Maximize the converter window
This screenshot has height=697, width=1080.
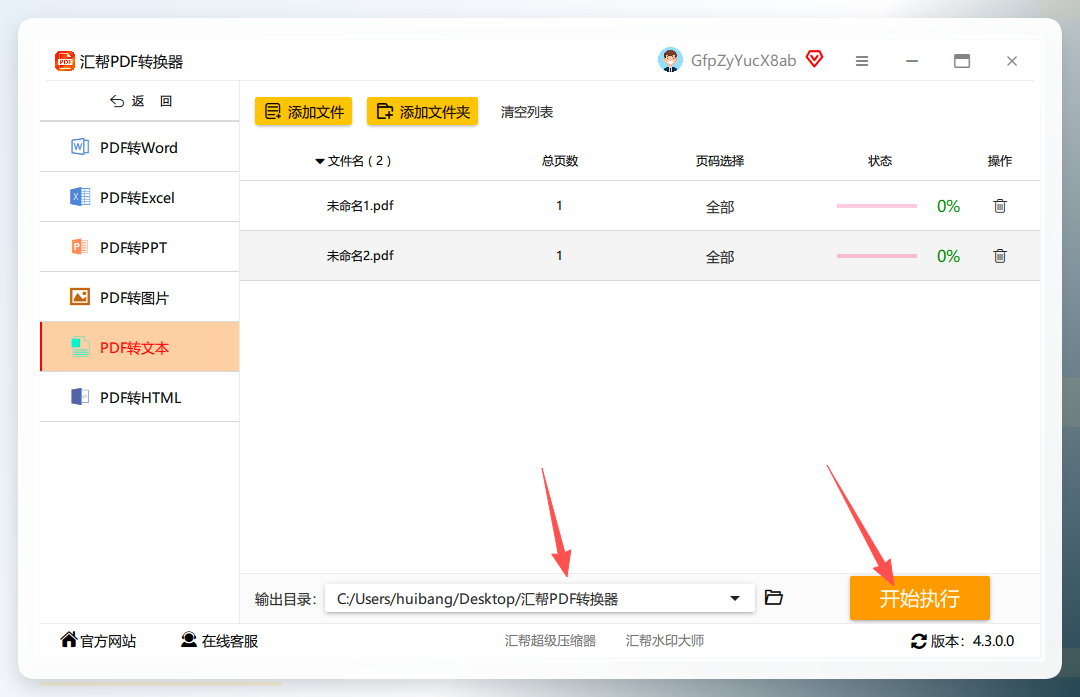[962, 61]
